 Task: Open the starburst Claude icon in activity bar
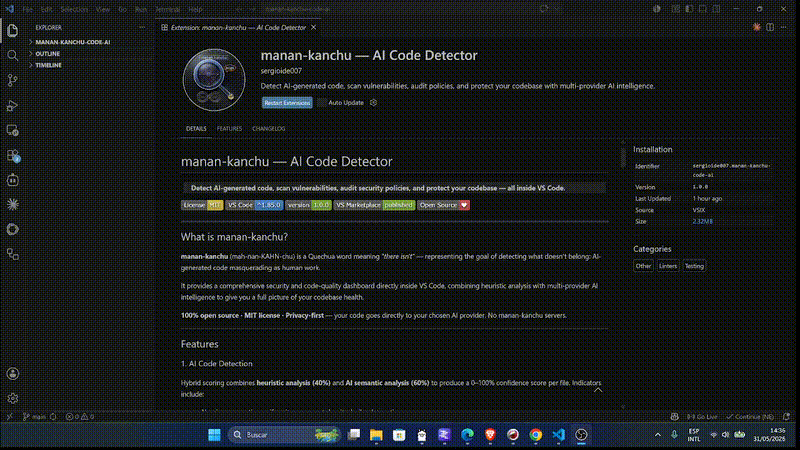click(13, 205)
